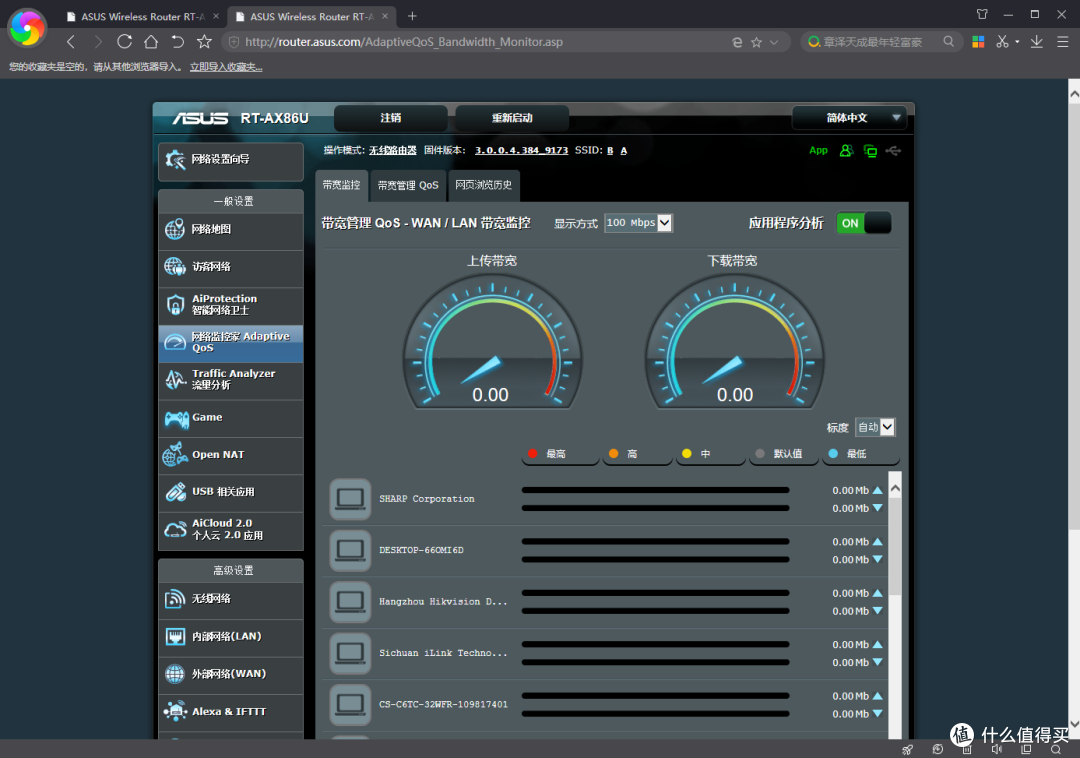Open the network setup wizard icon
The width and height of the screenshot is (1080, 758).
tap(176, 160)
